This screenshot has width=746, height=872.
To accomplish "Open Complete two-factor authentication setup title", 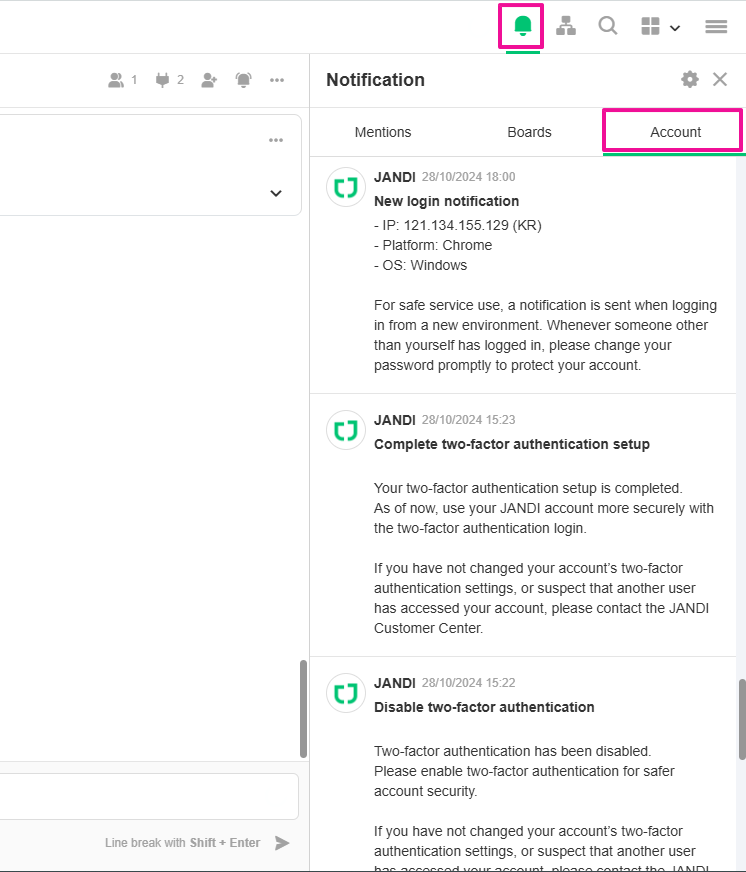I will point(512,444).
